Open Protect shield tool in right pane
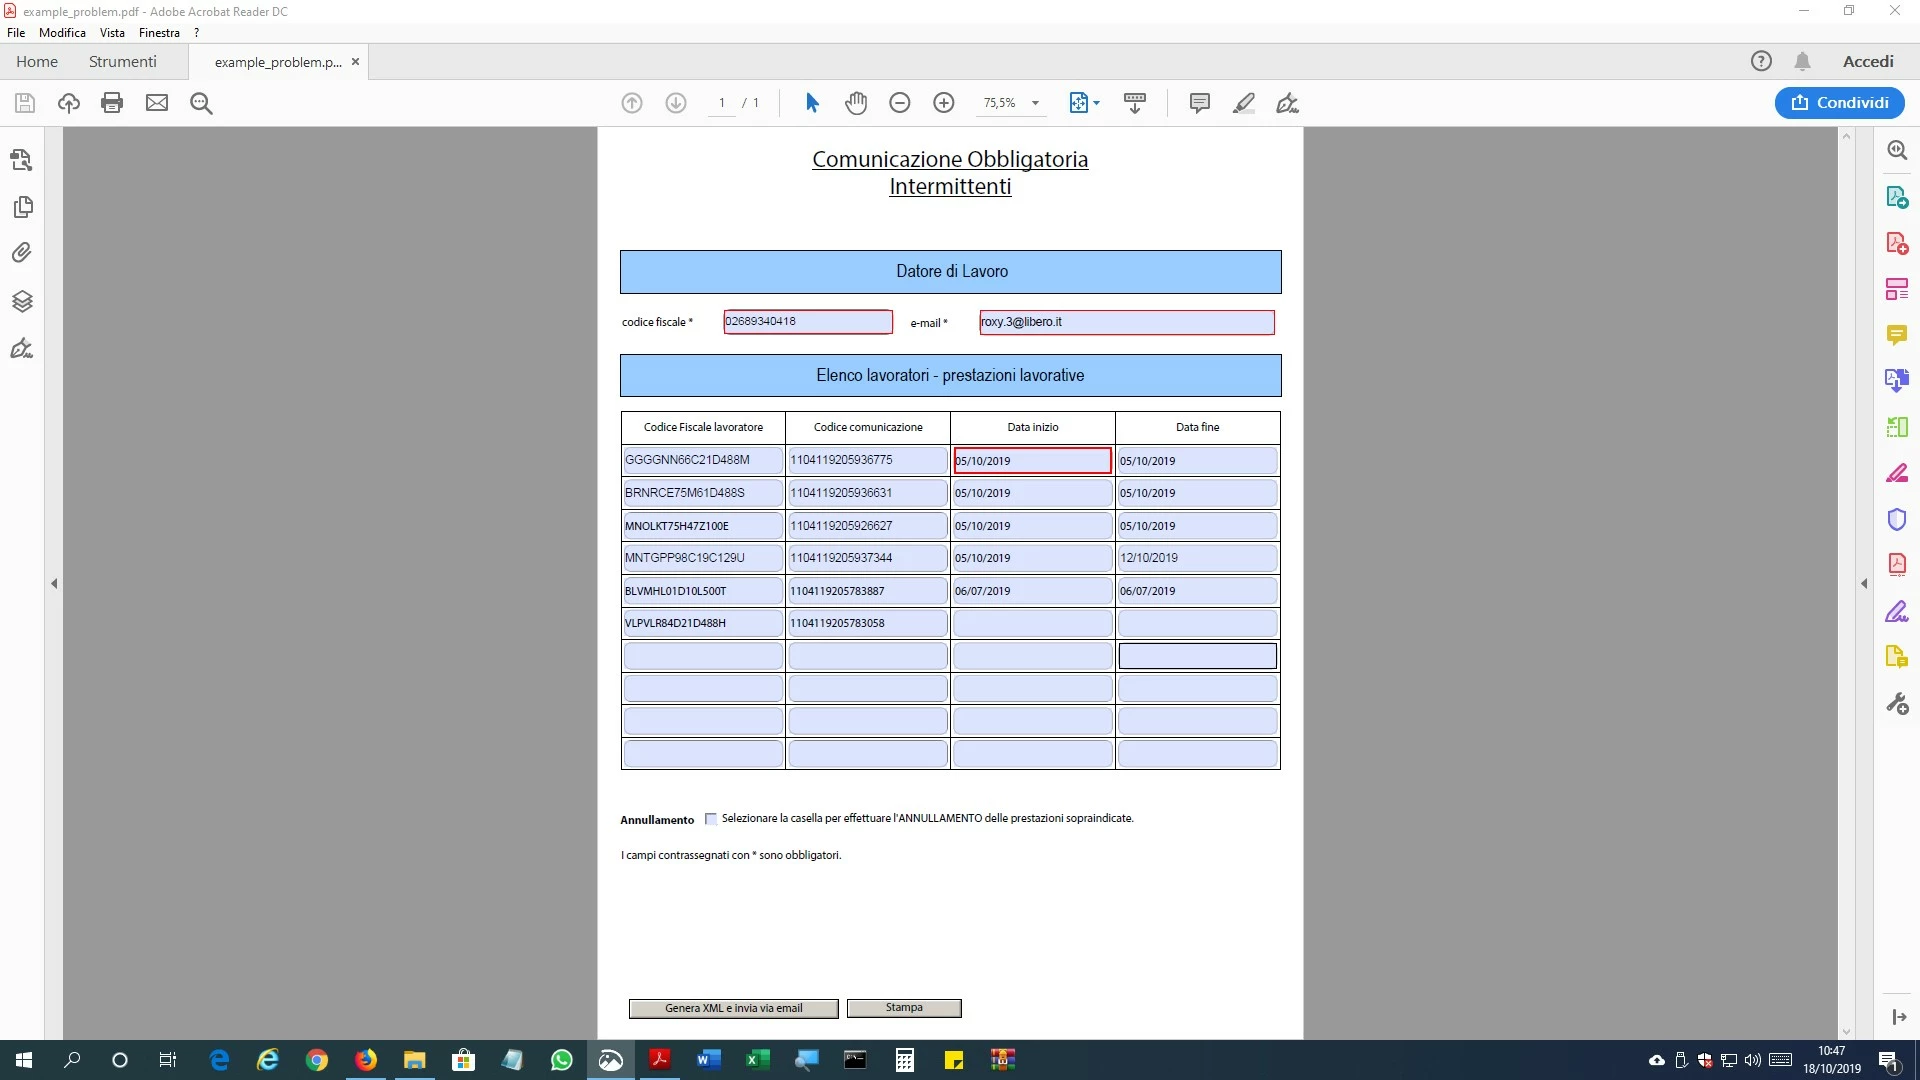Image resolution: width=1920 pixels, height=1080 pixels. pyautogui.click(x=1897, y=520)
